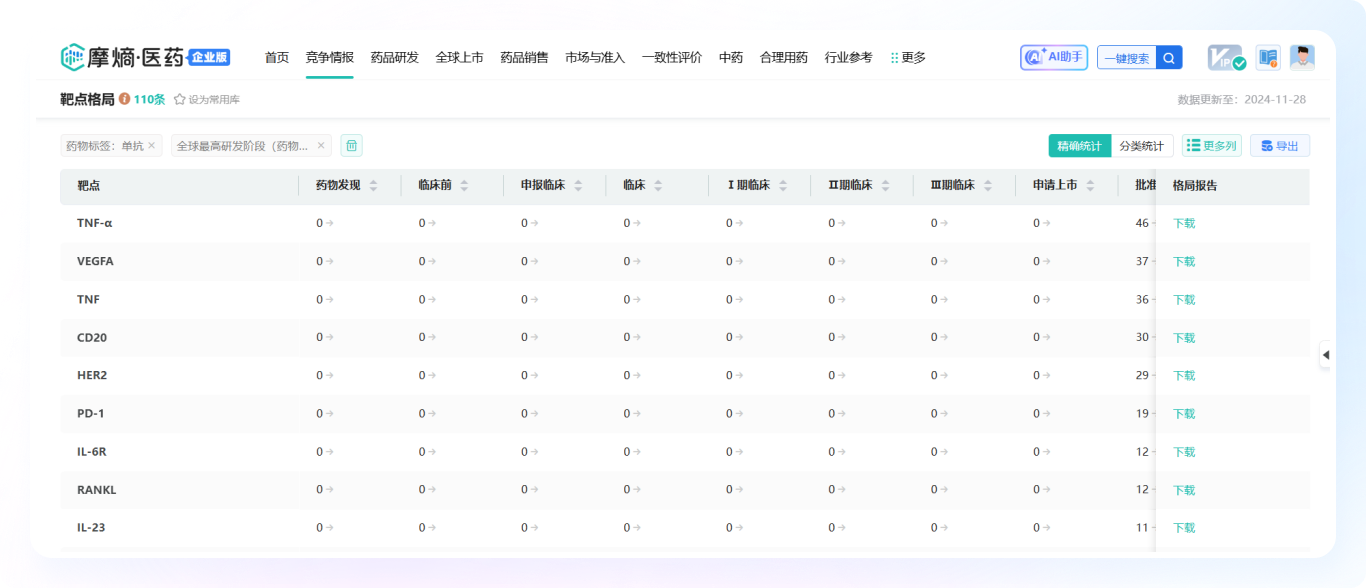Open the 药品研发 menu

(395, 58)
